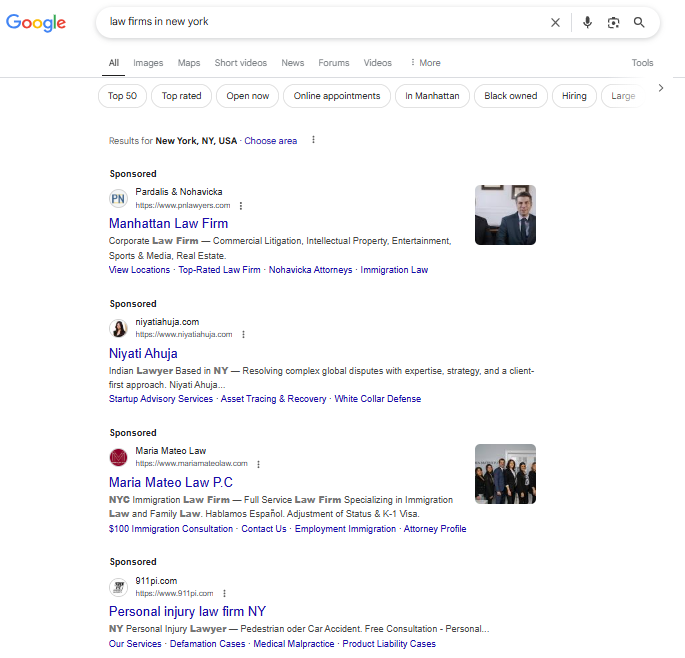Click the 911pi.com favicon
This screenshot has height=658, width=685.
(x=118, y=587)
